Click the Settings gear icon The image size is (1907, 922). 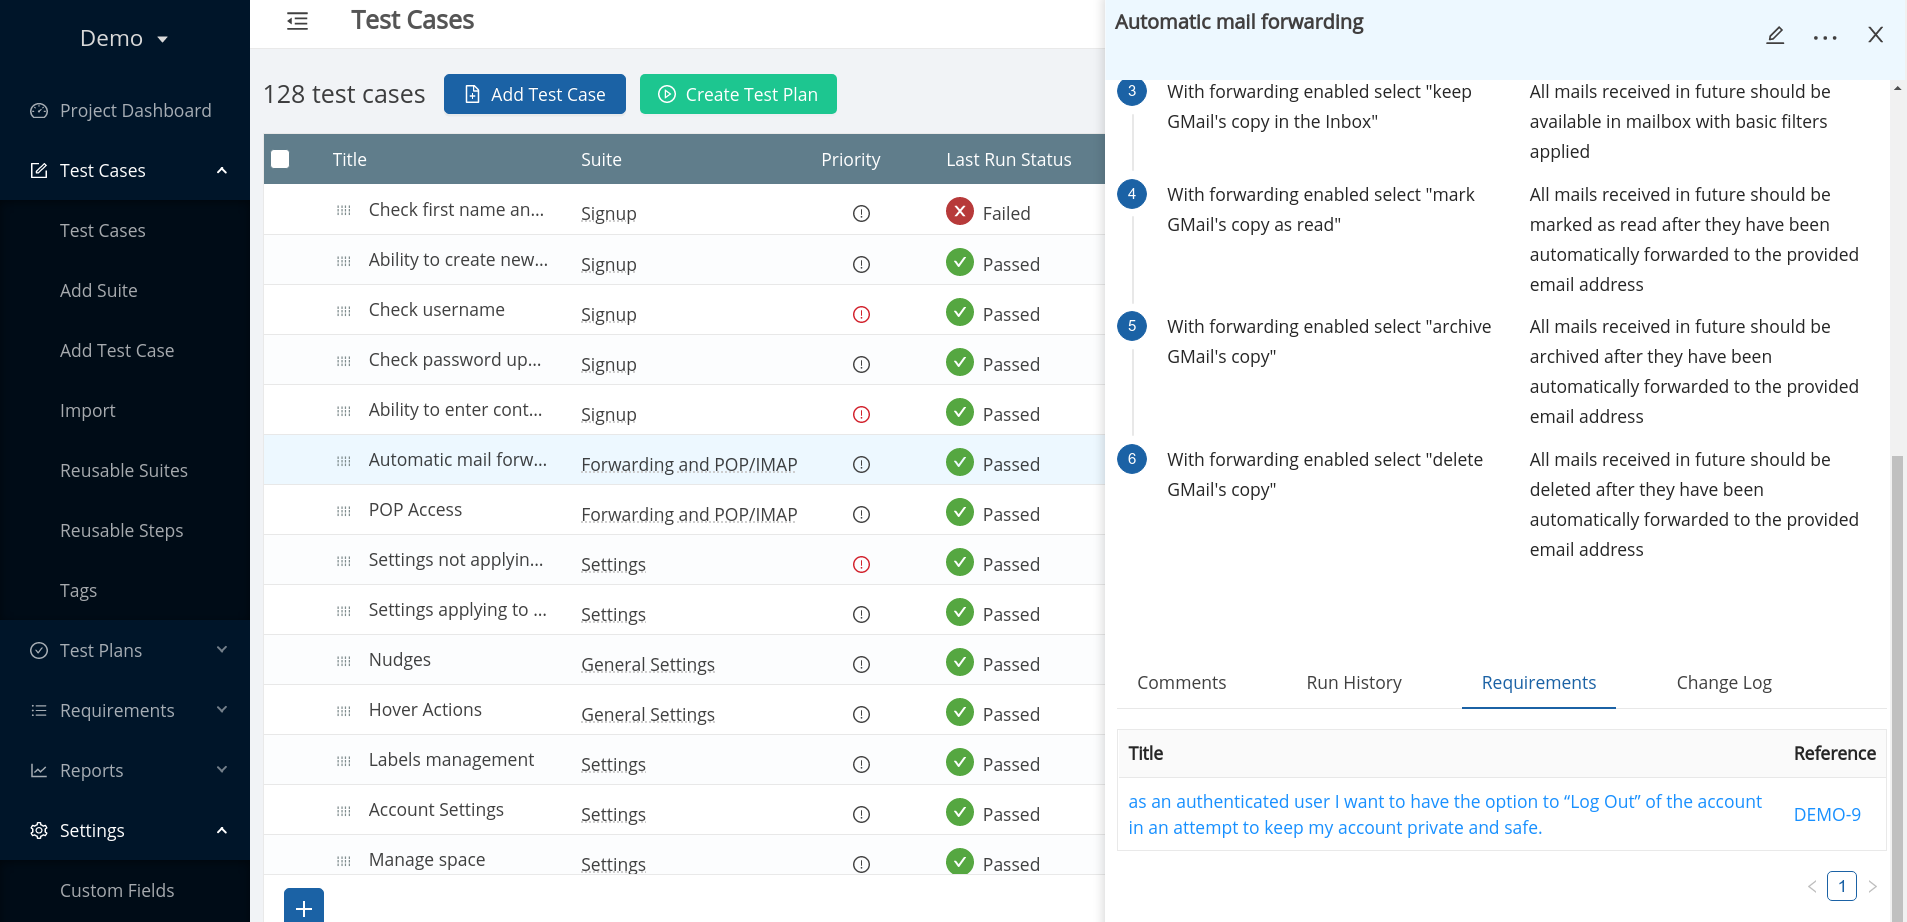39,831
